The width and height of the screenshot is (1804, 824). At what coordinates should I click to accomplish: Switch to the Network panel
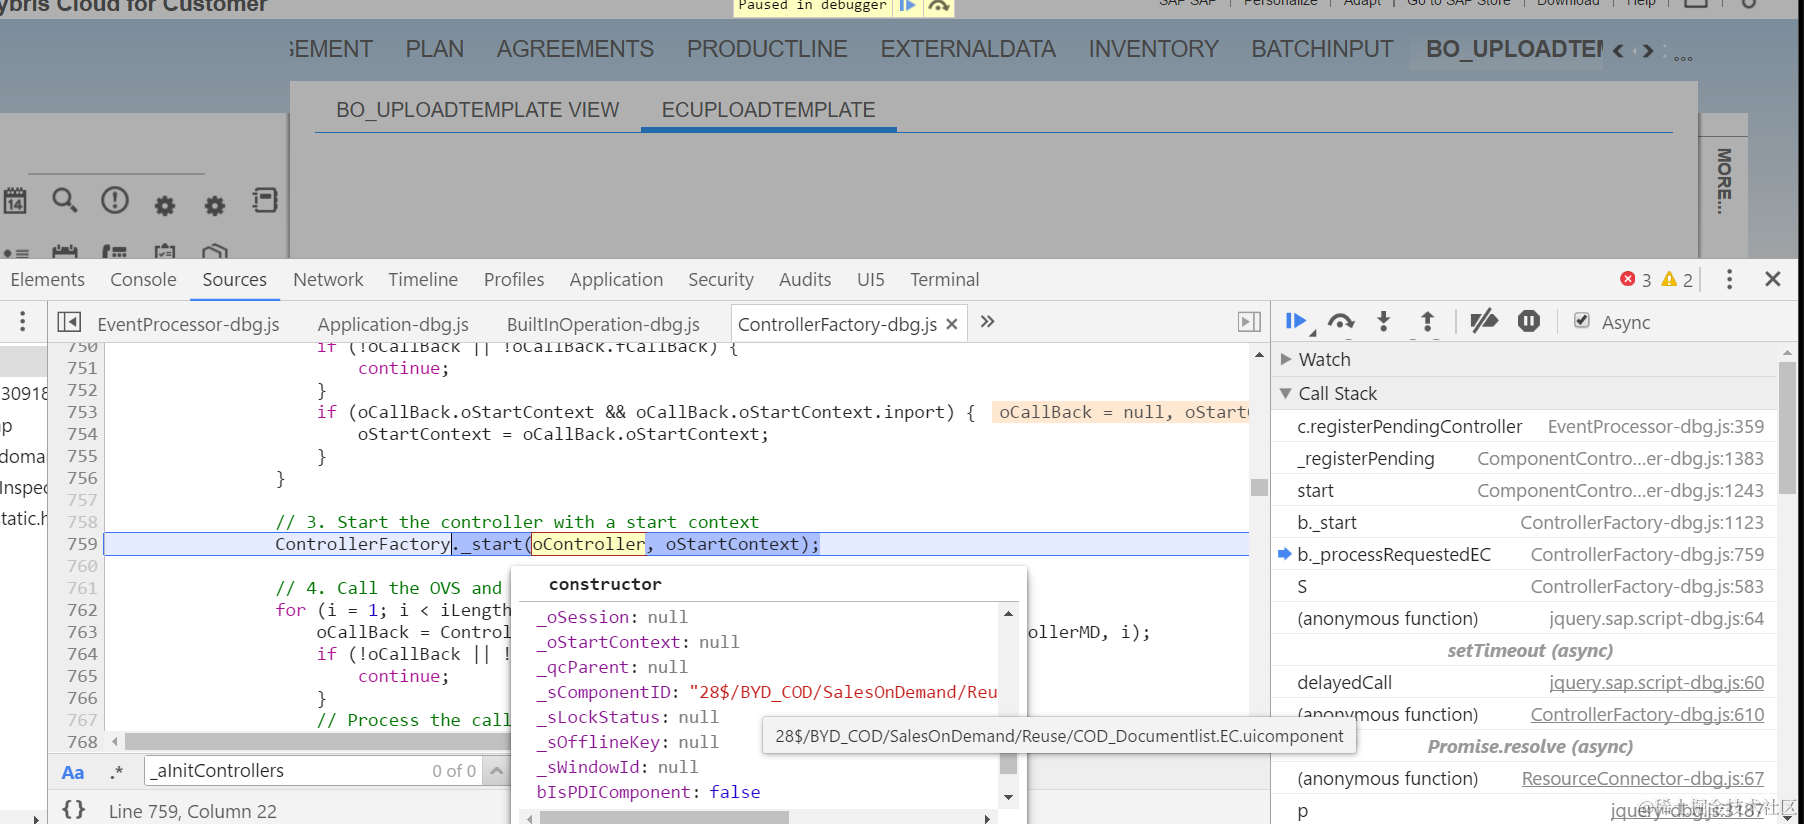pos(328,280)
